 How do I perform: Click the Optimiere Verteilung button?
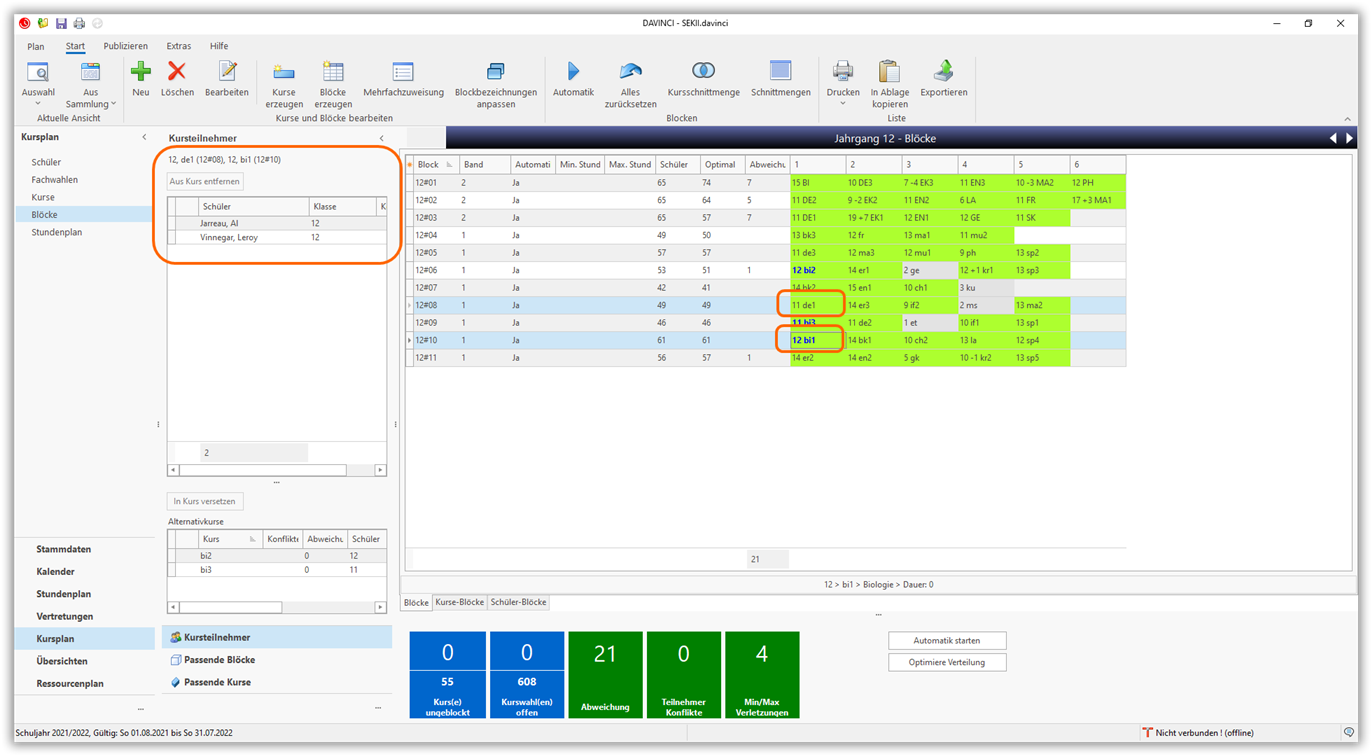tap(946, 662)
